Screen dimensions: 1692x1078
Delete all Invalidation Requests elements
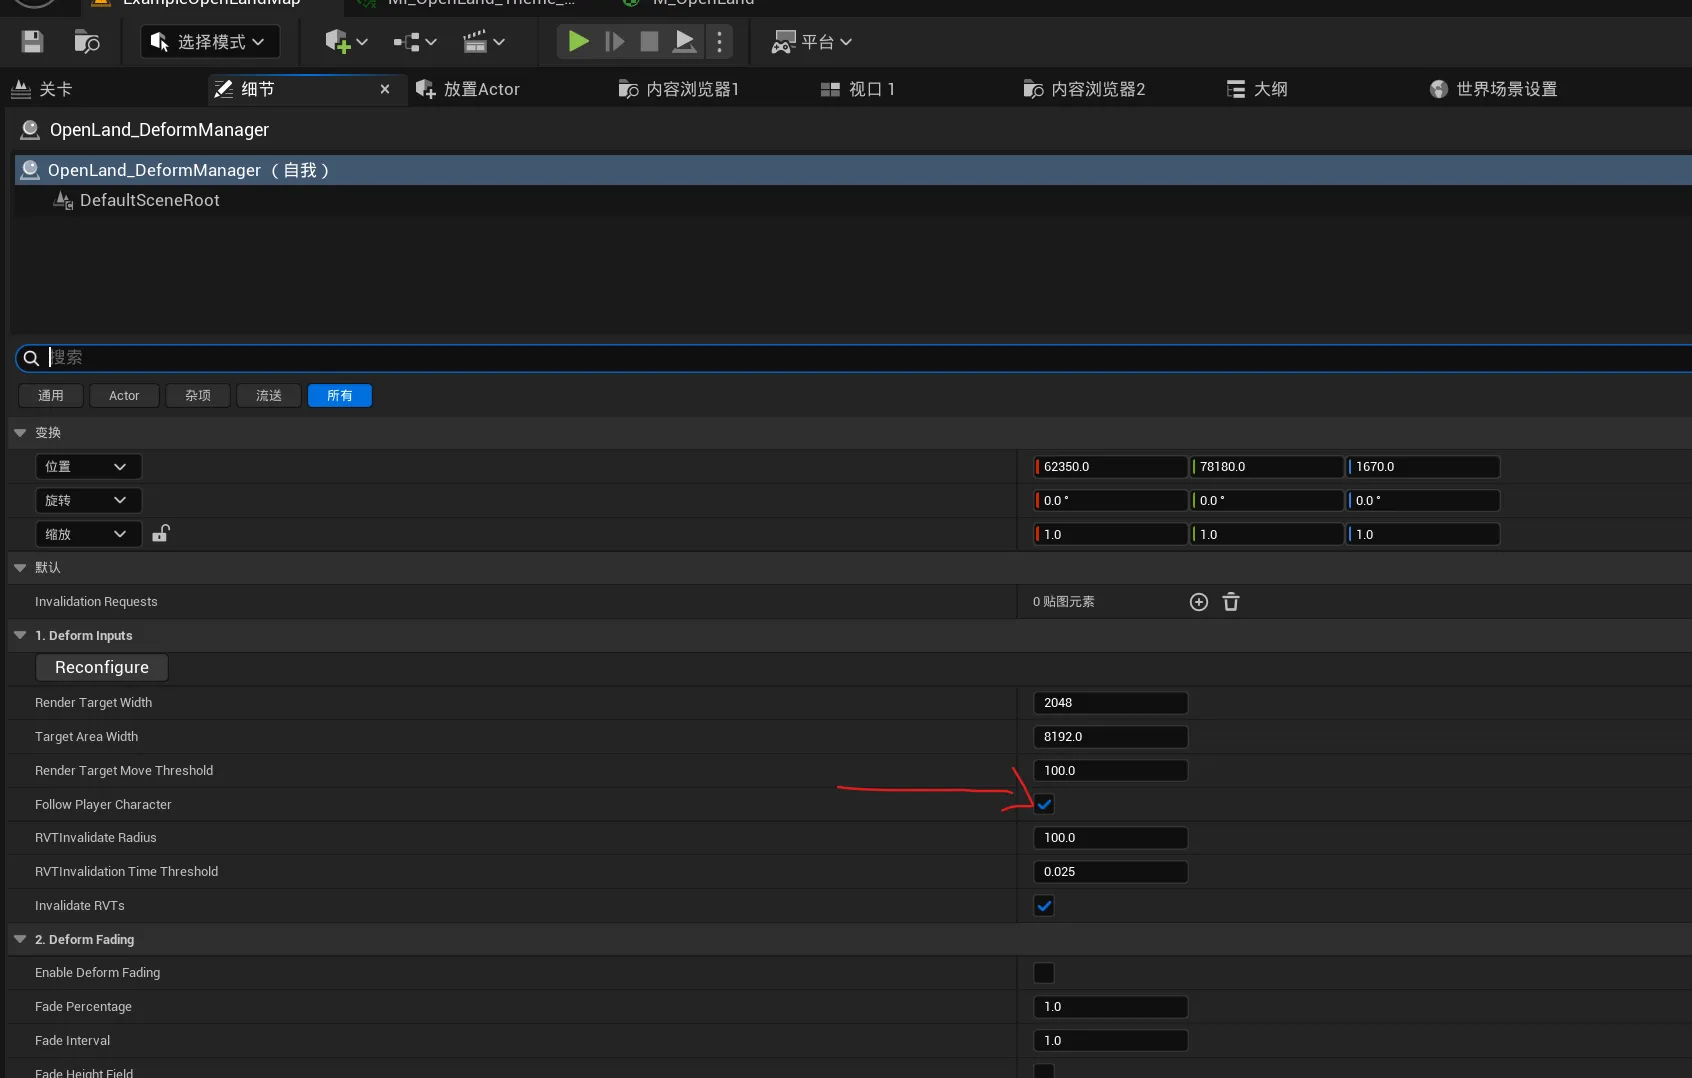pyautogui.click(x=1231, y=602)
